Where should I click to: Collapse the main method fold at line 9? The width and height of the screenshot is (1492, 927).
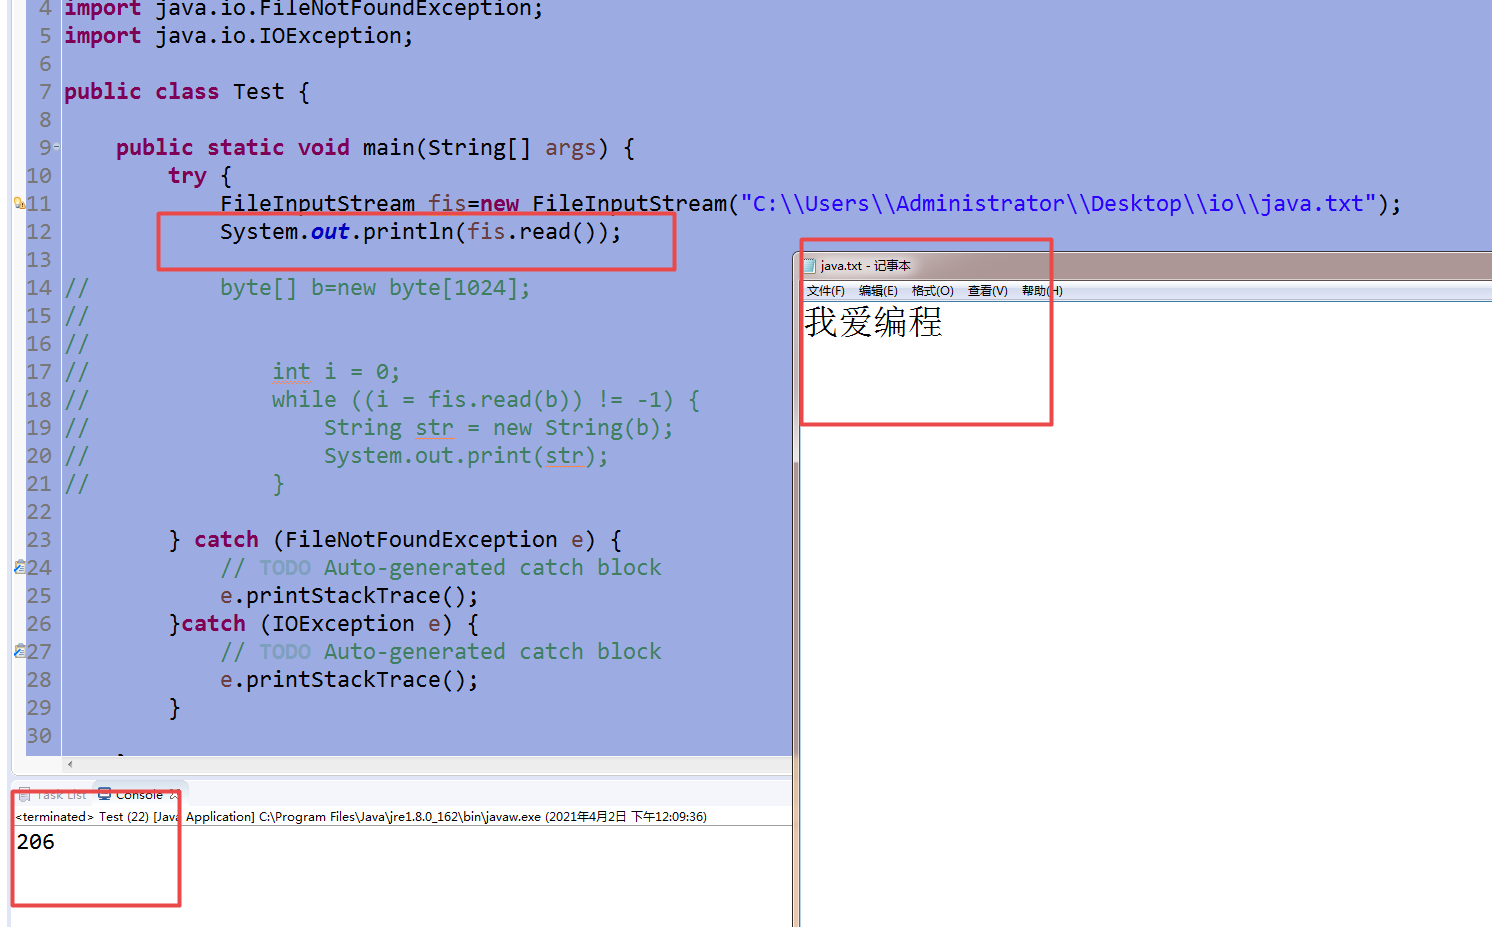tap(57, 147)
